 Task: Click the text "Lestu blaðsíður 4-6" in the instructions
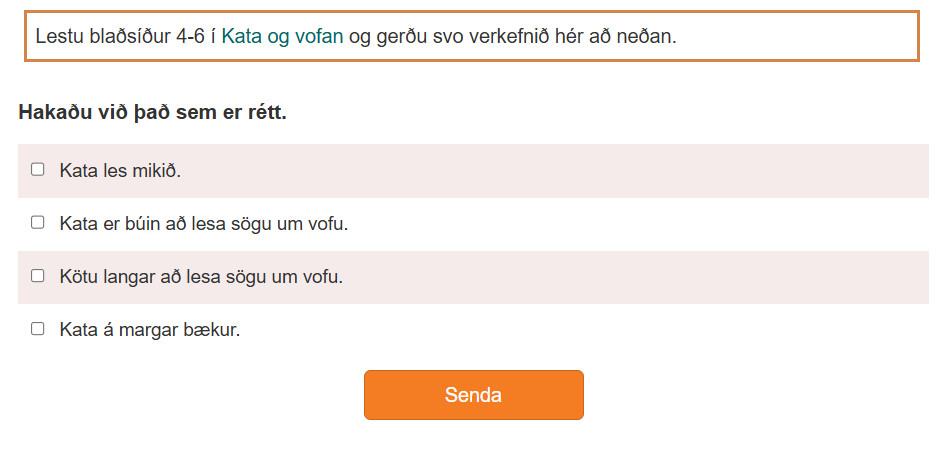[x=120, y=37]
